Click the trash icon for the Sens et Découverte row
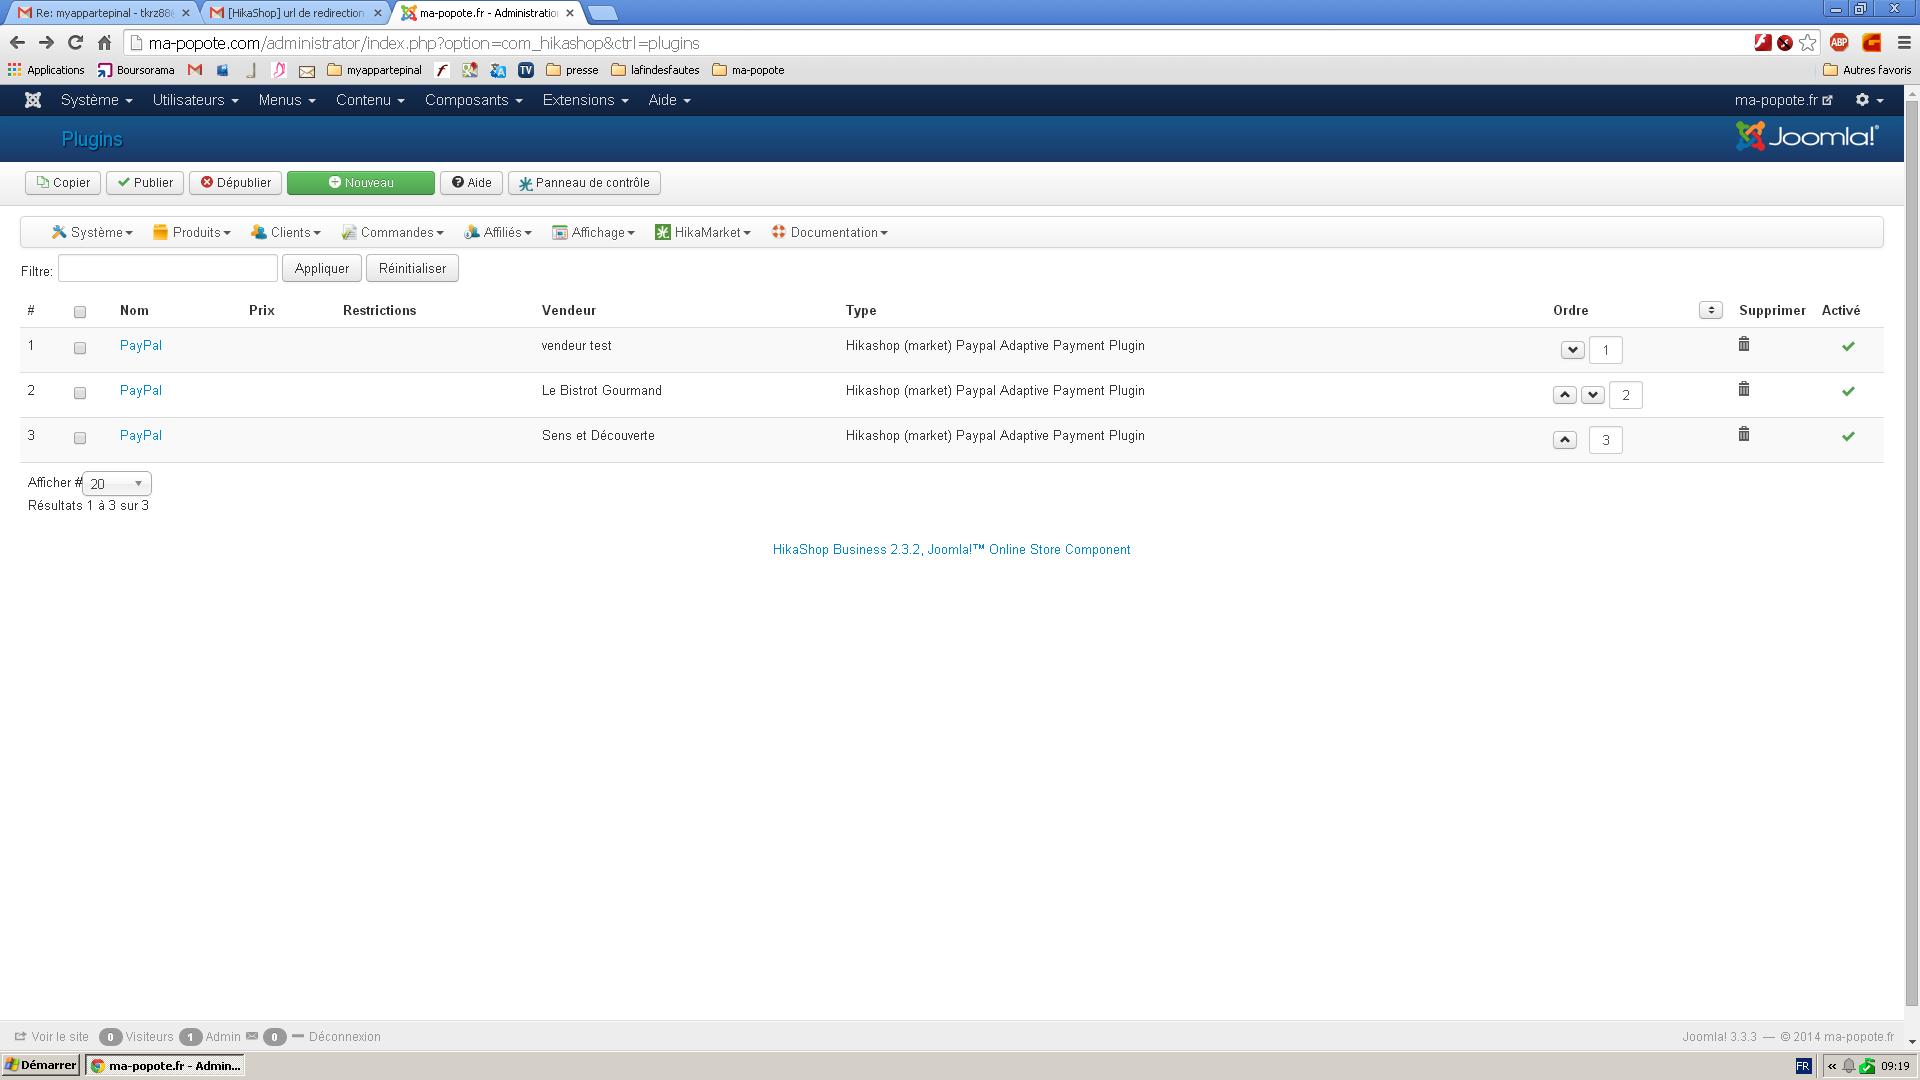1920x1080 pixels. (x=1743, y=435)
